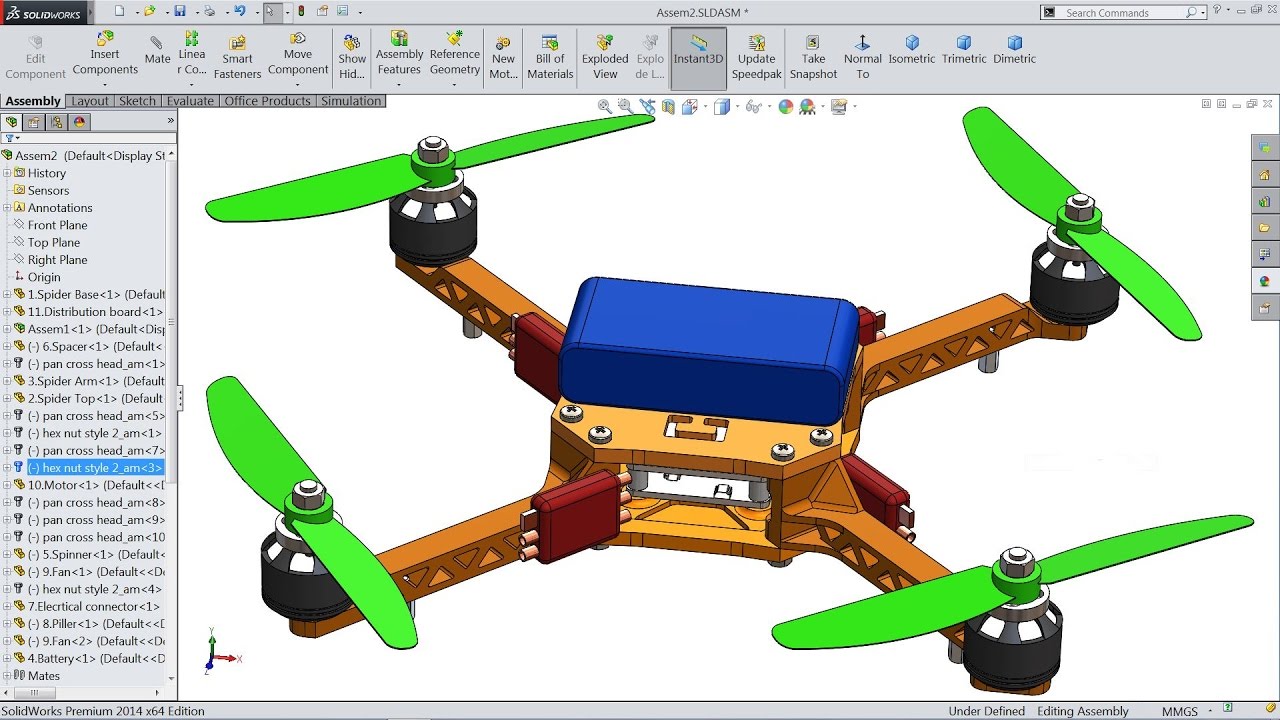Open the Insert Components dropdown arrow
The image size is (1280, 720).
pyautogui.click(x=105, y=84)
